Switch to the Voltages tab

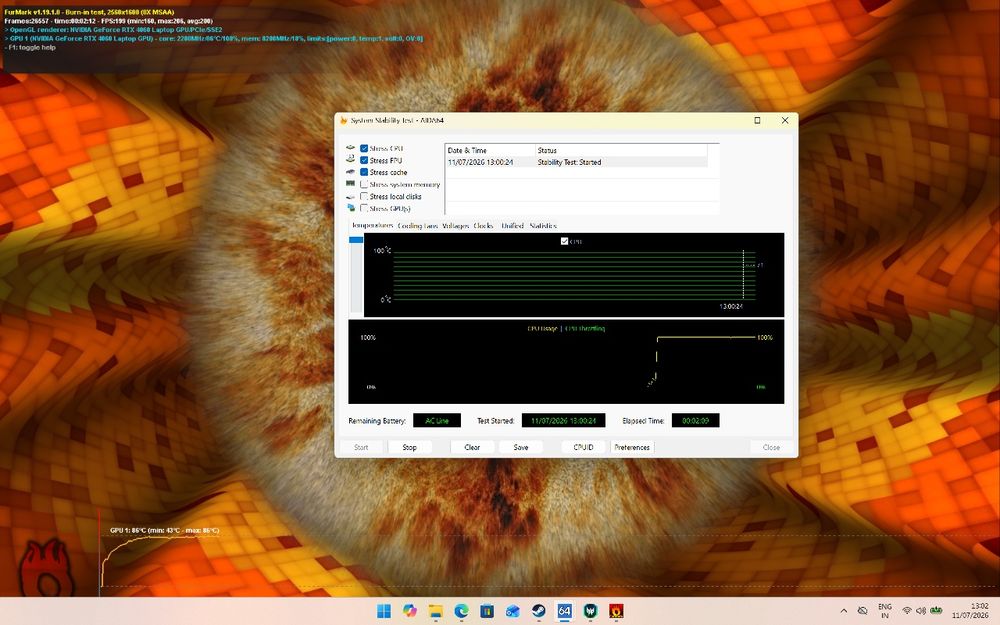(455, 225)
